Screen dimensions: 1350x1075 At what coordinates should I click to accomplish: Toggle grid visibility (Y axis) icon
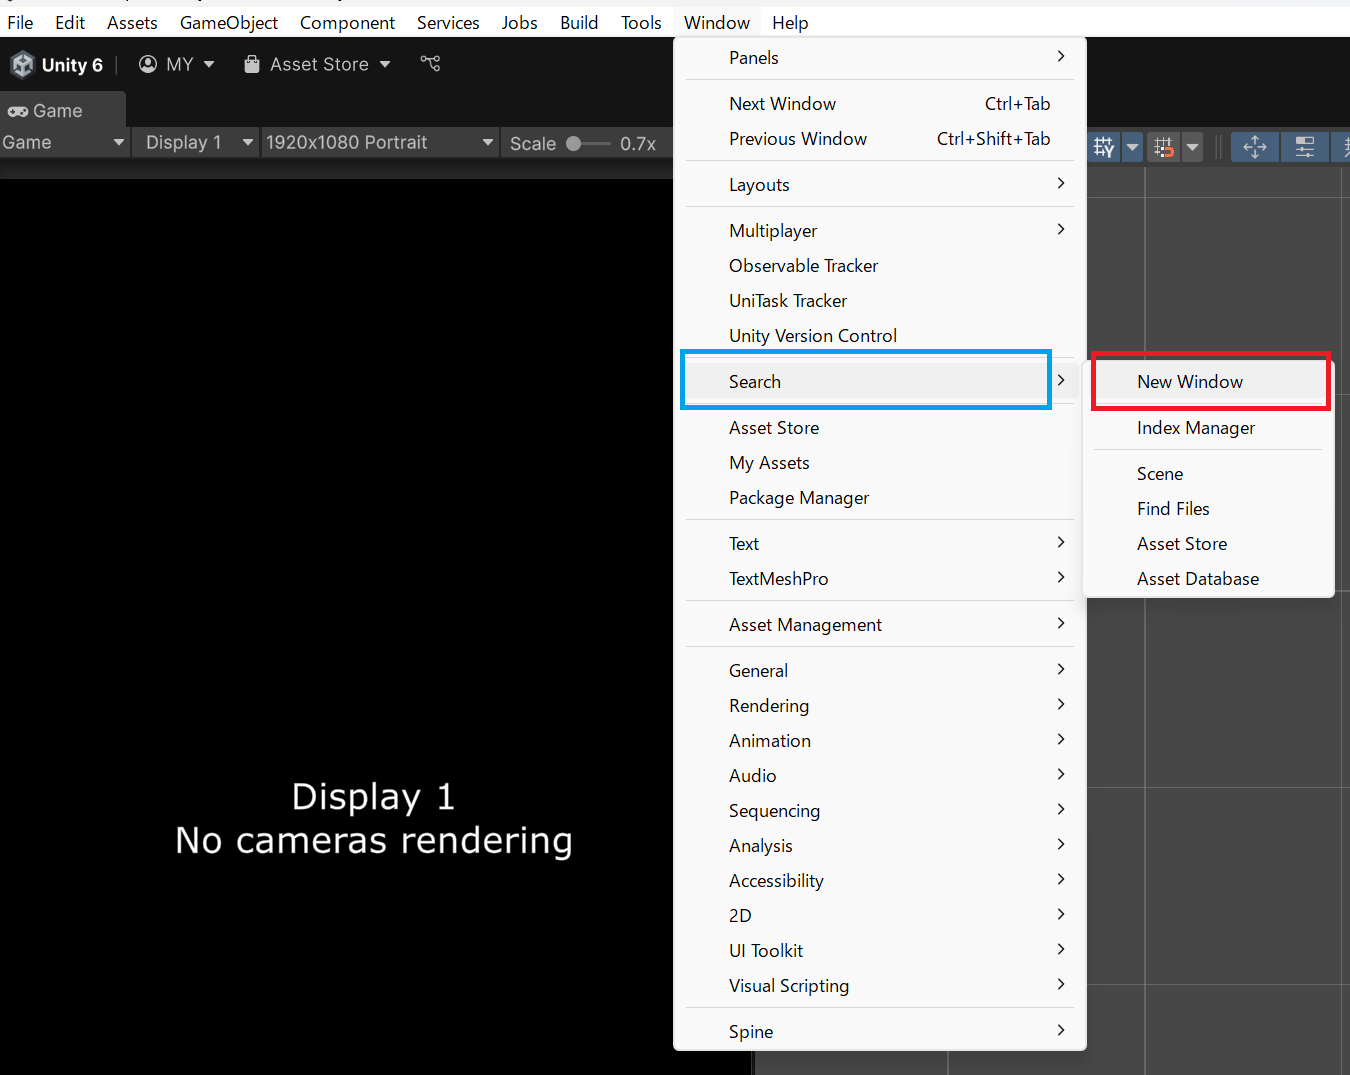[x=1104, y=147]
